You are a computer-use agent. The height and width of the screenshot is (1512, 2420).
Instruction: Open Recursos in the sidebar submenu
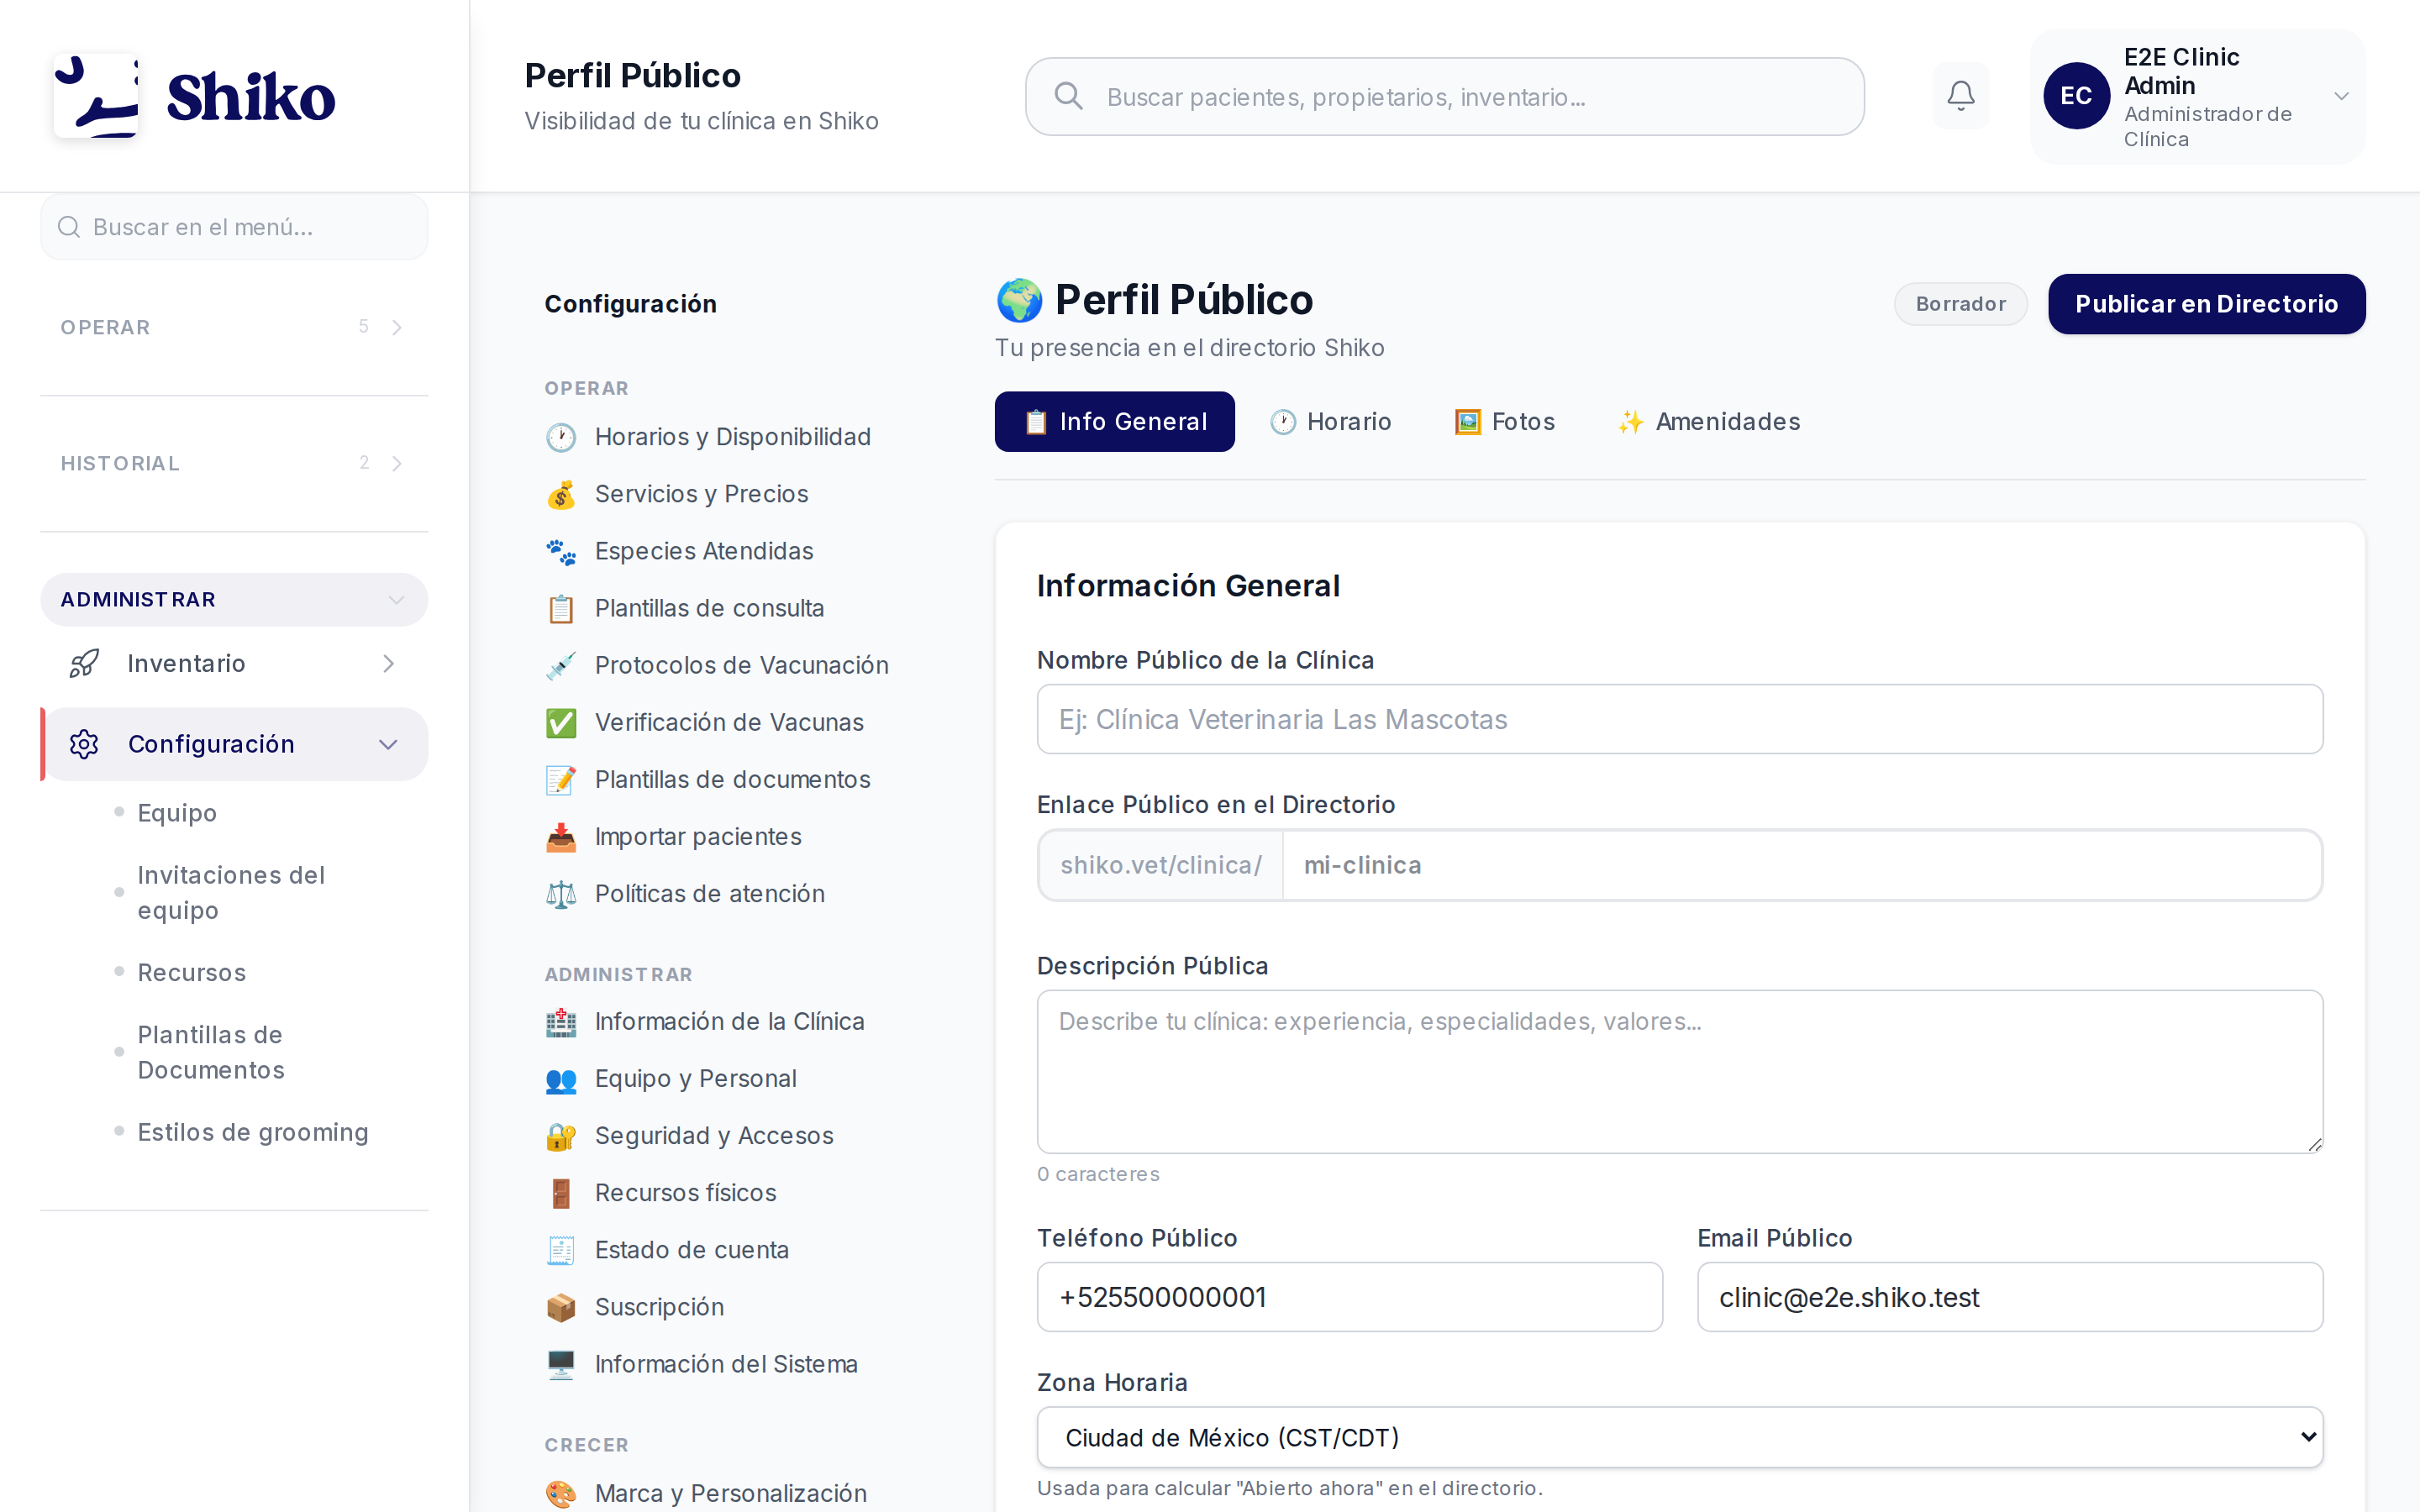point(192,972)
